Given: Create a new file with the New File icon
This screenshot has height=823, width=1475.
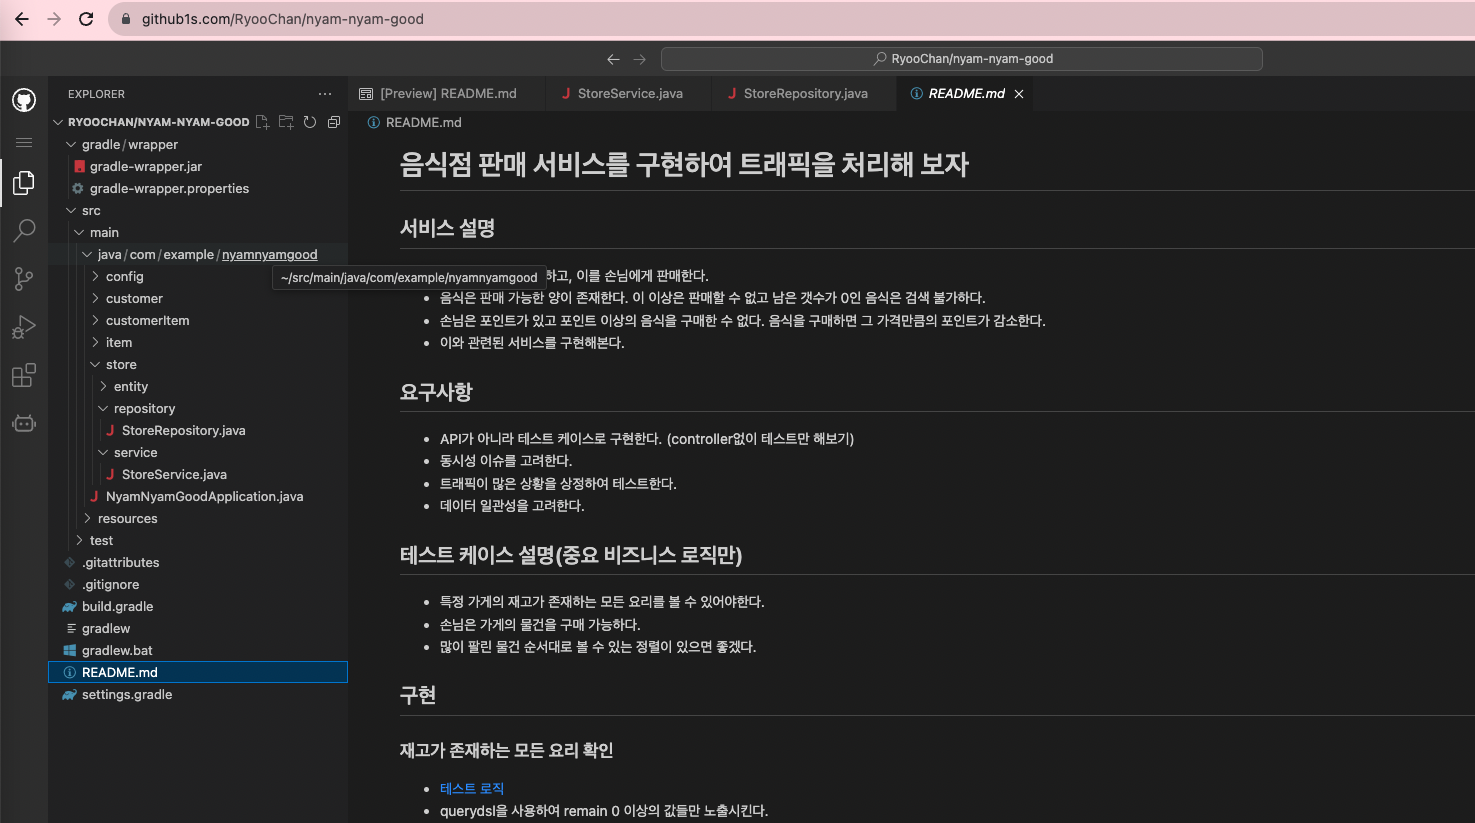Looking at the screenshot, I should point(260,121).
